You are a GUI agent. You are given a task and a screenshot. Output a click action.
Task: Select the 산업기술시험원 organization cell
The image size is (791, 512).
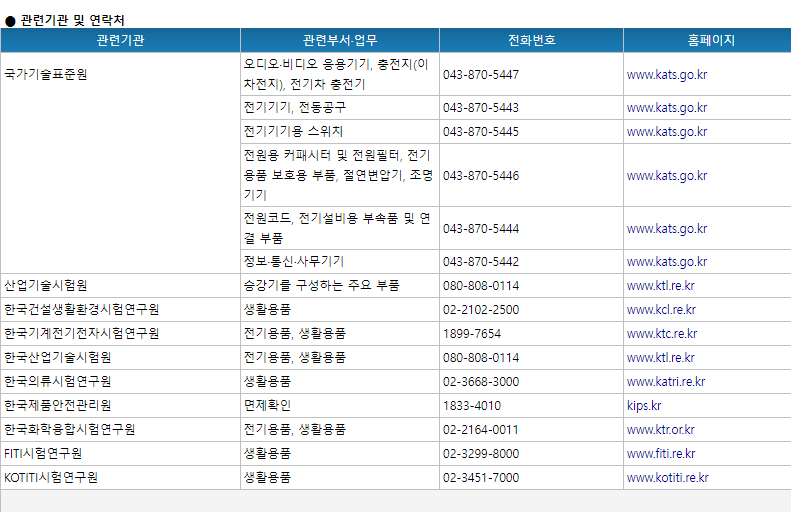[120, 286]
